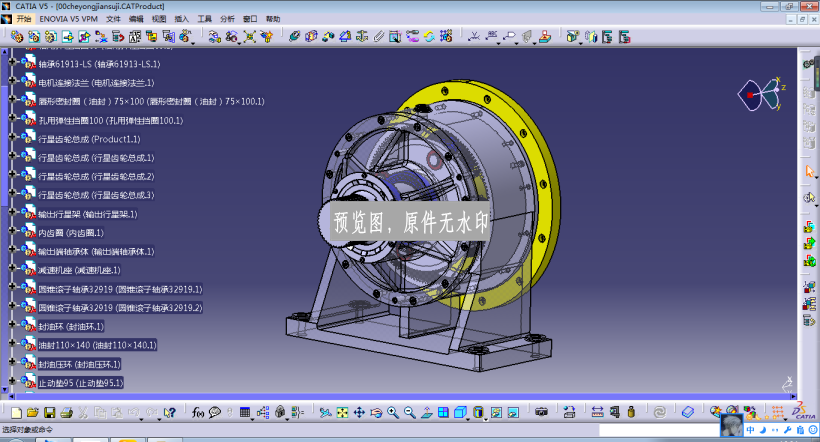Select 封油压环 in the tree
Viewport: 820px width, 442px height.
tap(79, 364)
